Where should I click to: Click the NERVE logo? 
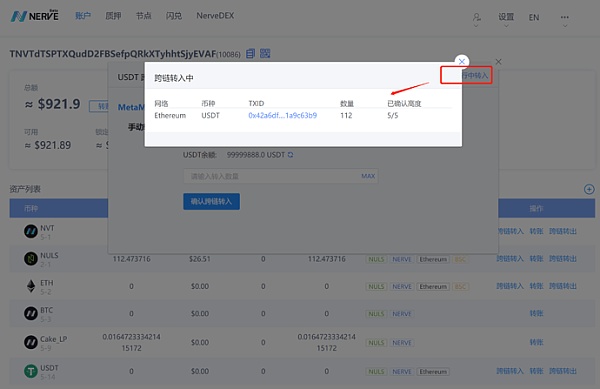click(34, 16)
